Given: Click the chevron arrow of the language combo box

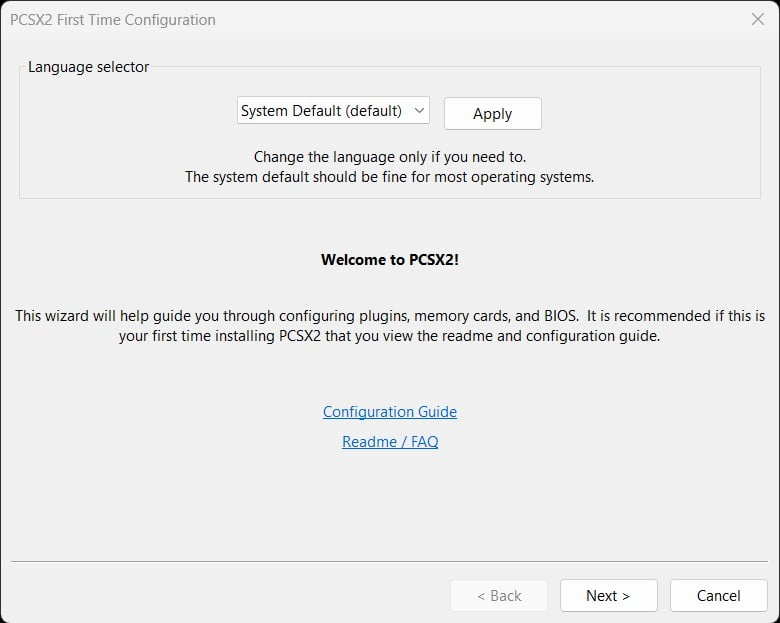Looking at the screenshot, I should click(x=419, y=110).
